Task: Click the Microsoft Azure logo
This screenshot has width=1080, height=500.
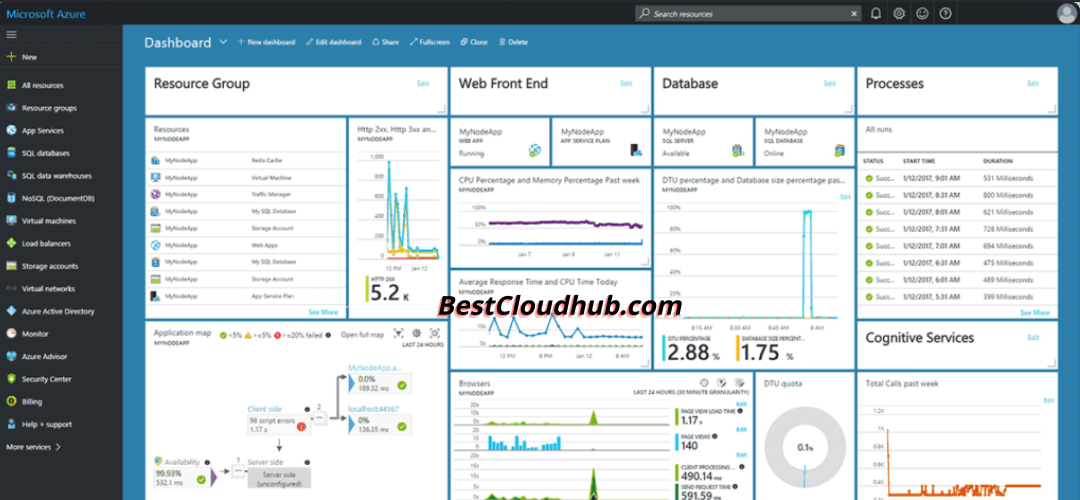Action: point(46,13)
